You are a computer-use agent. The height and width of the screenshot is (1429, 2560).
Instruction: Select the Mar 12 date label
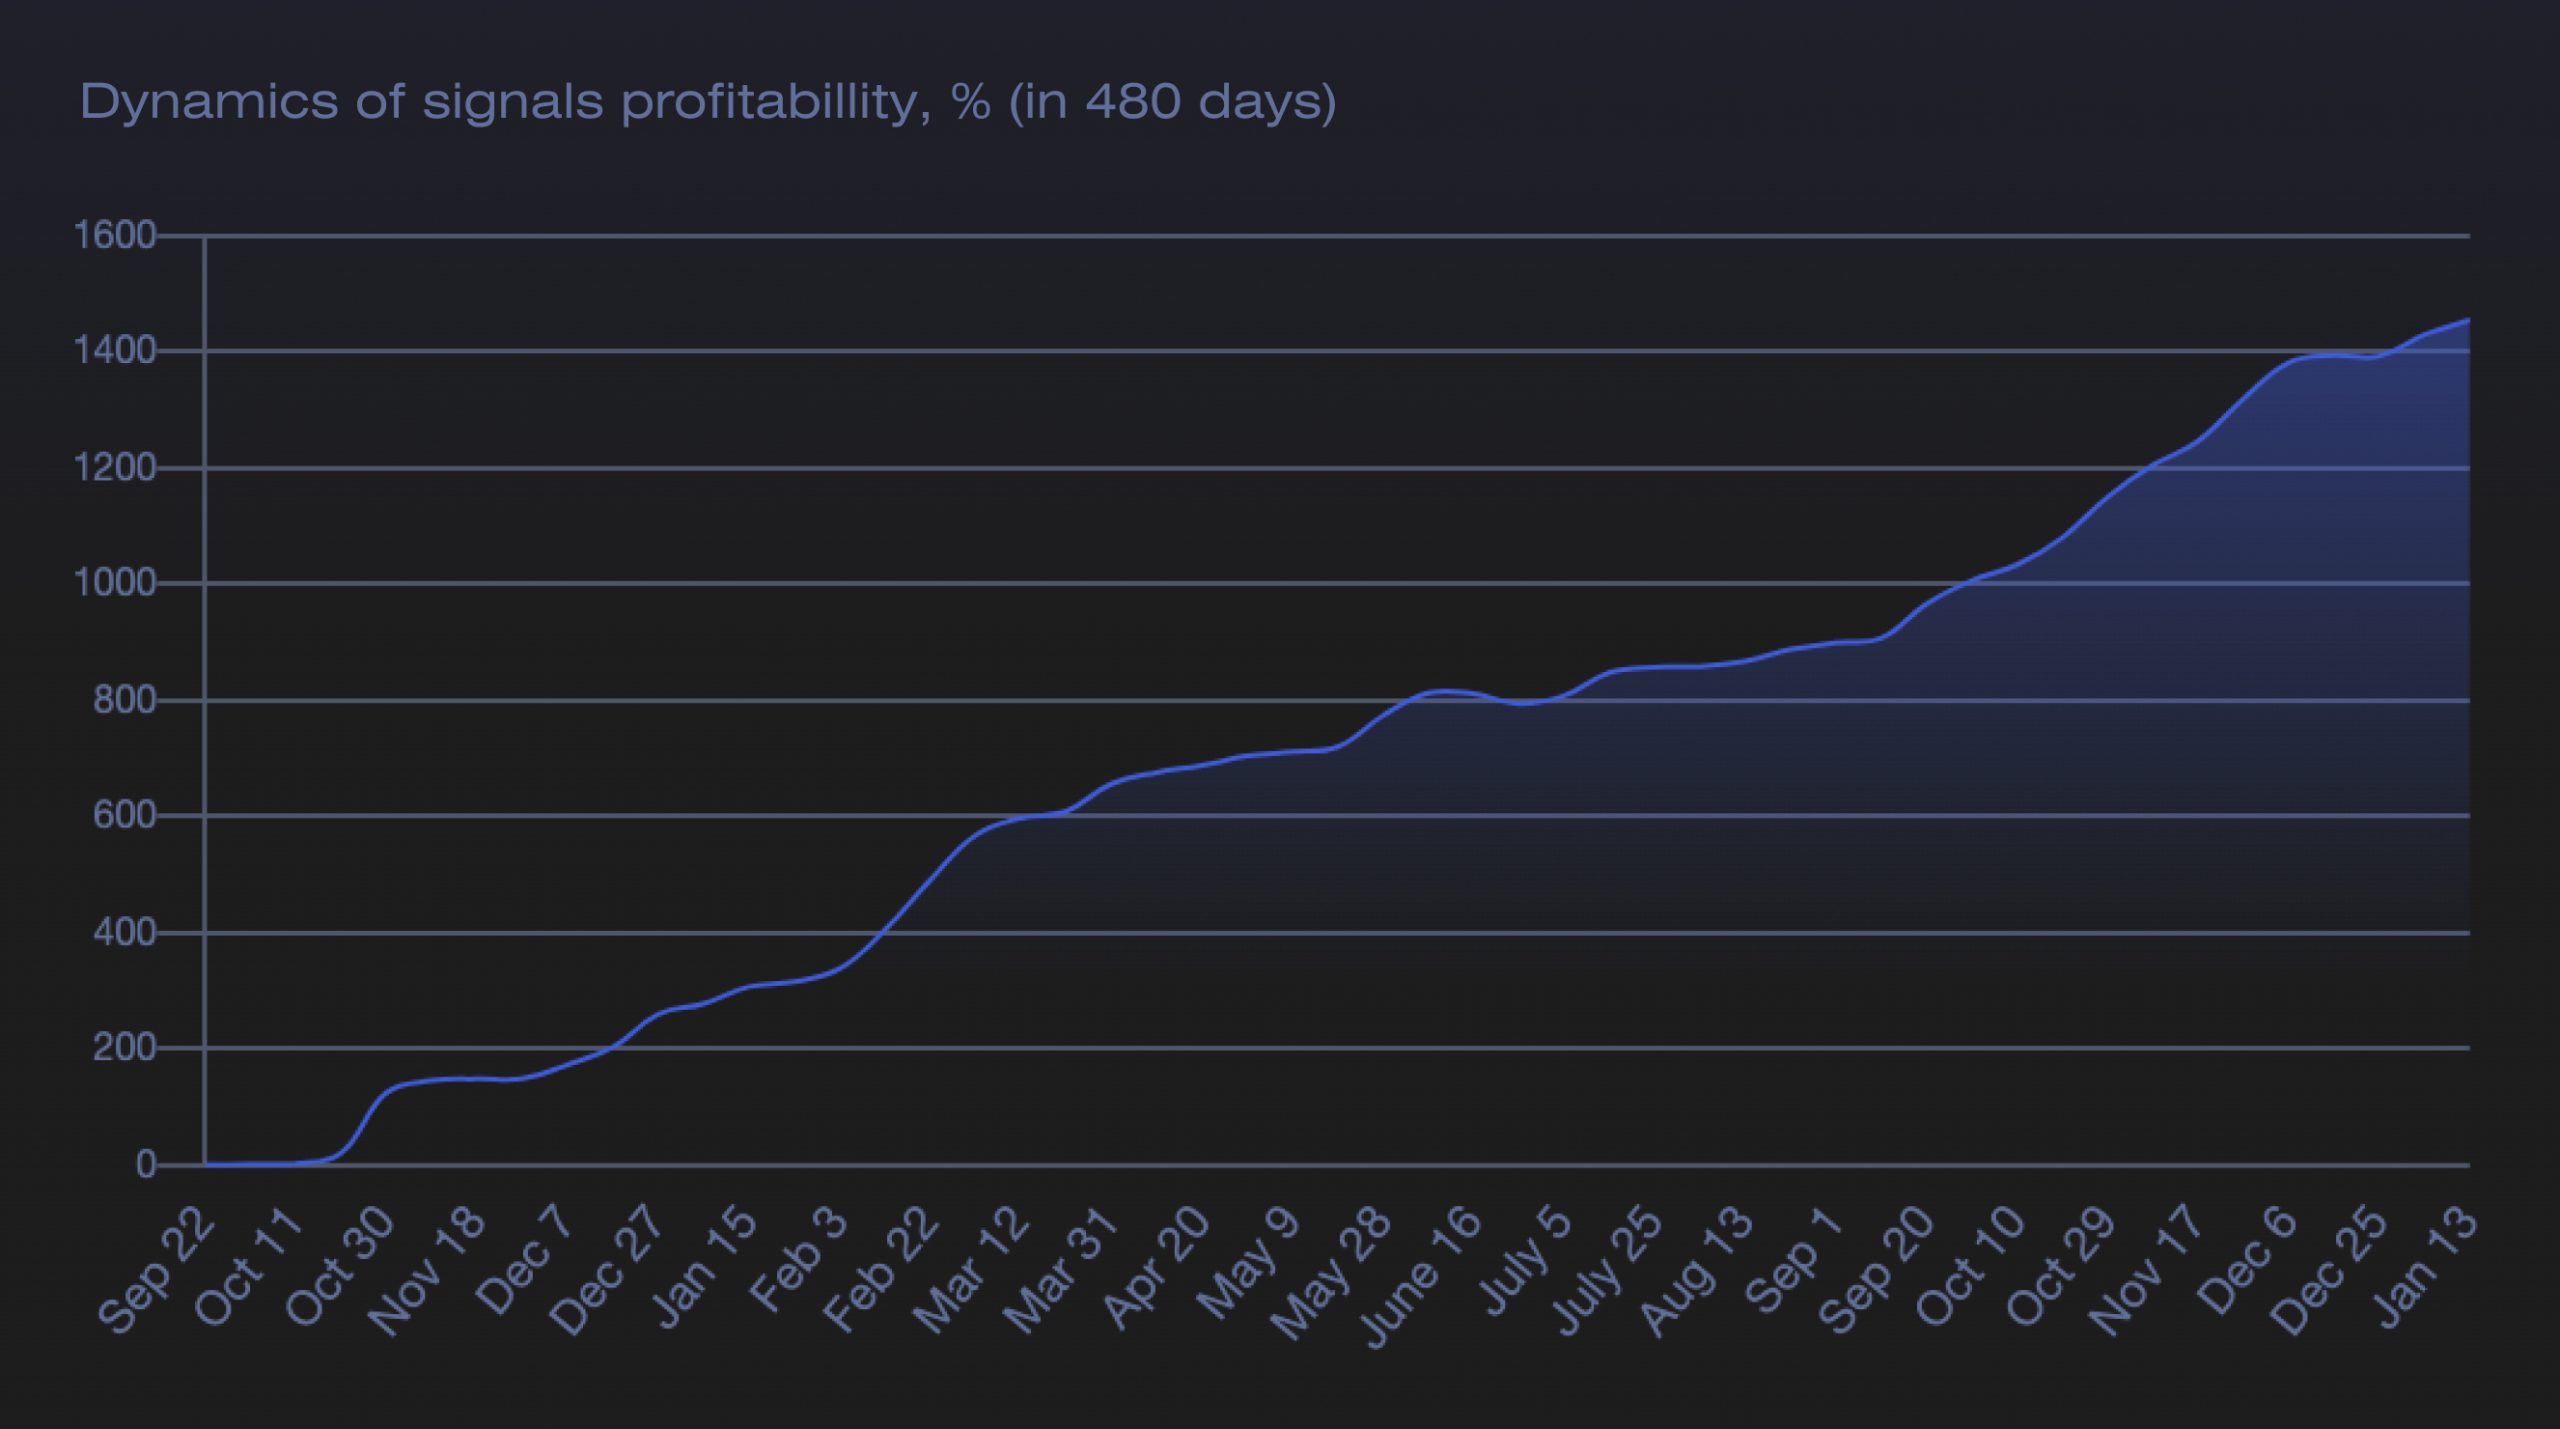[972, 1271]
